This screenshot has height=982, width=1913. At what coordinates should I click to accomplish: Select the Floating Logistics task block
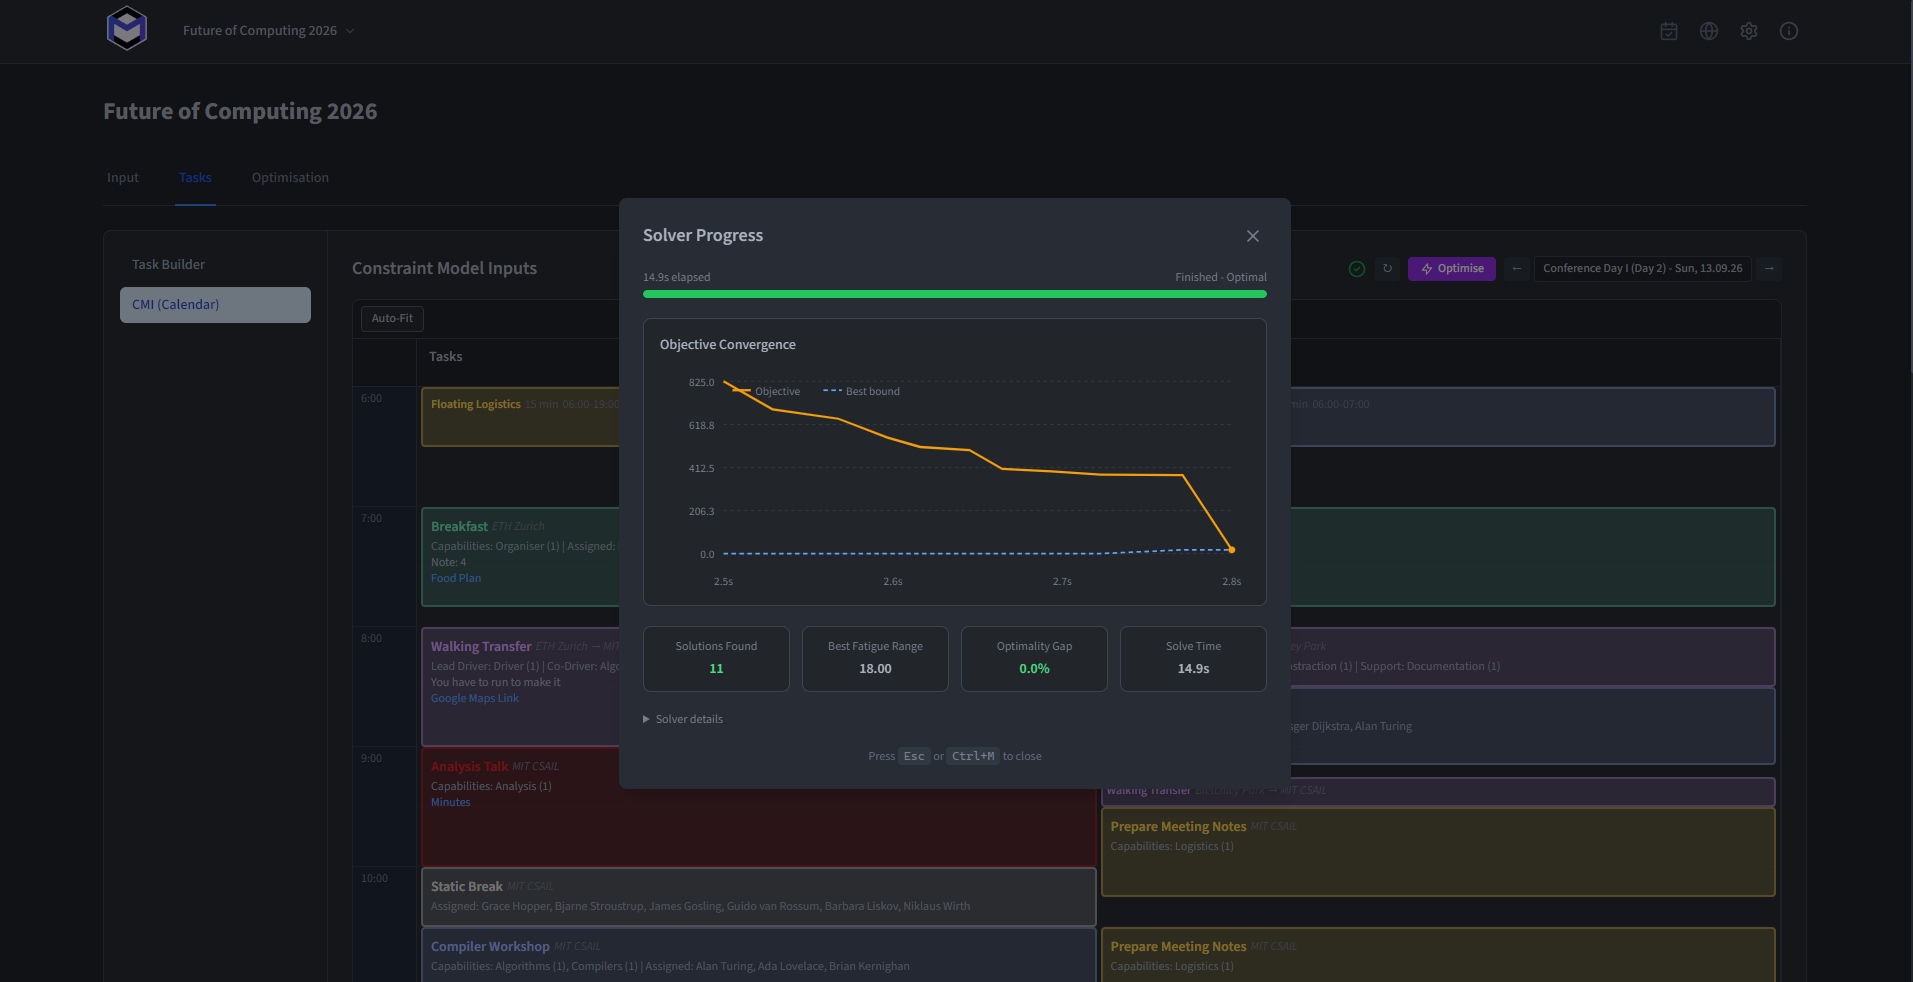click(521, 417)
